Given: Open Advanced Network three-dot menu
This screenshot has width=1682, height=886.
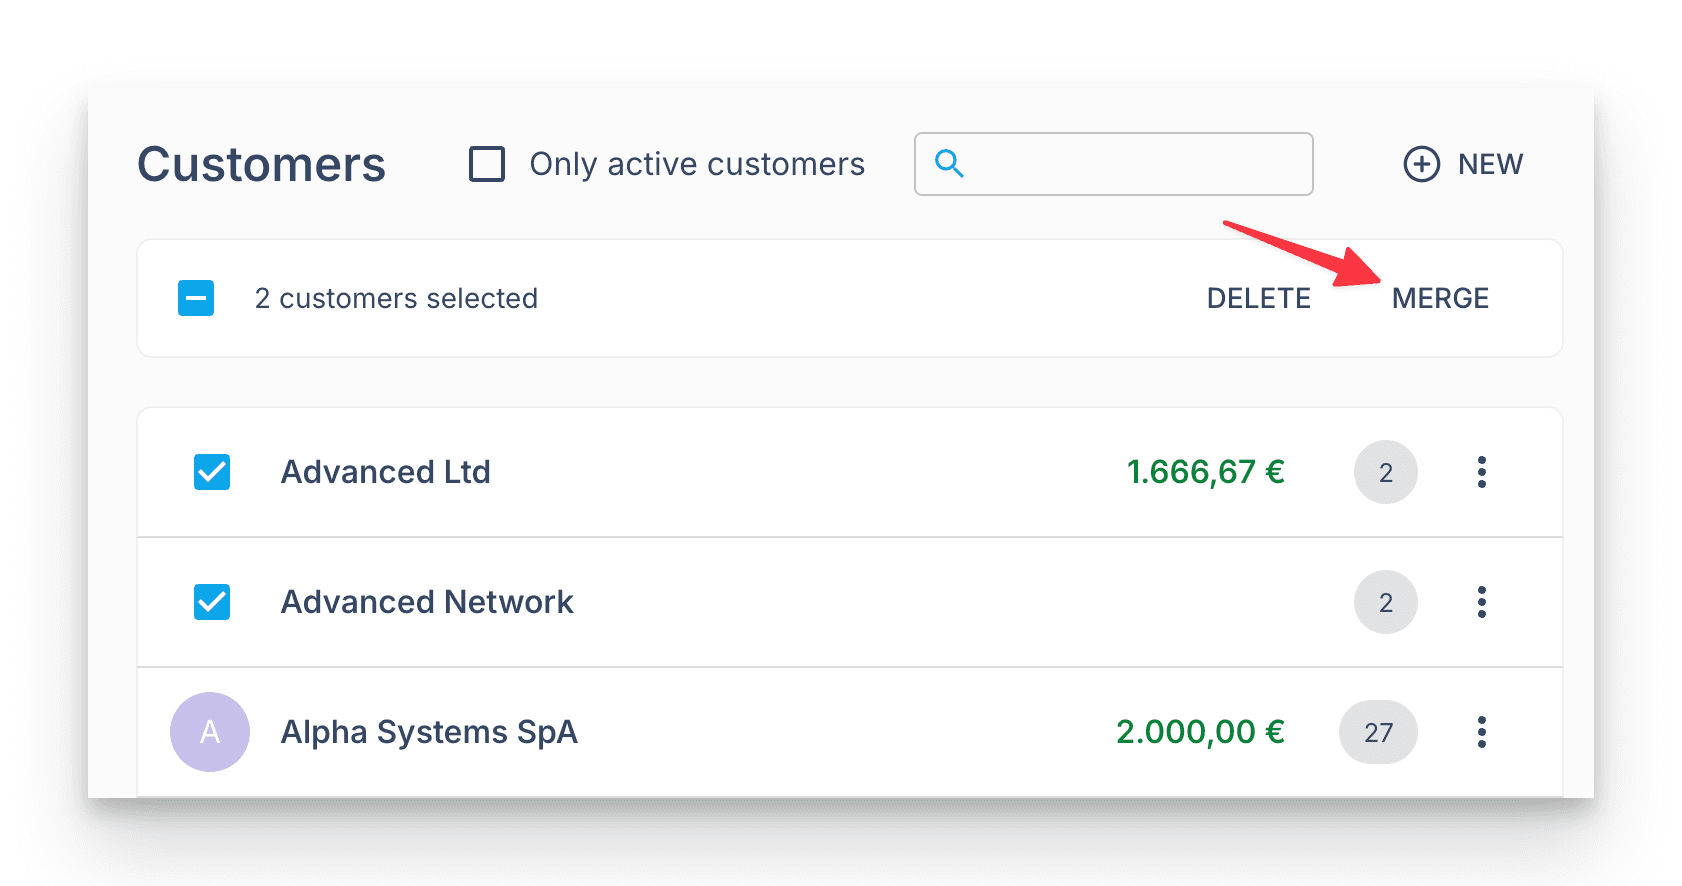Looking at the screenshot, I should click(1481, 602).
